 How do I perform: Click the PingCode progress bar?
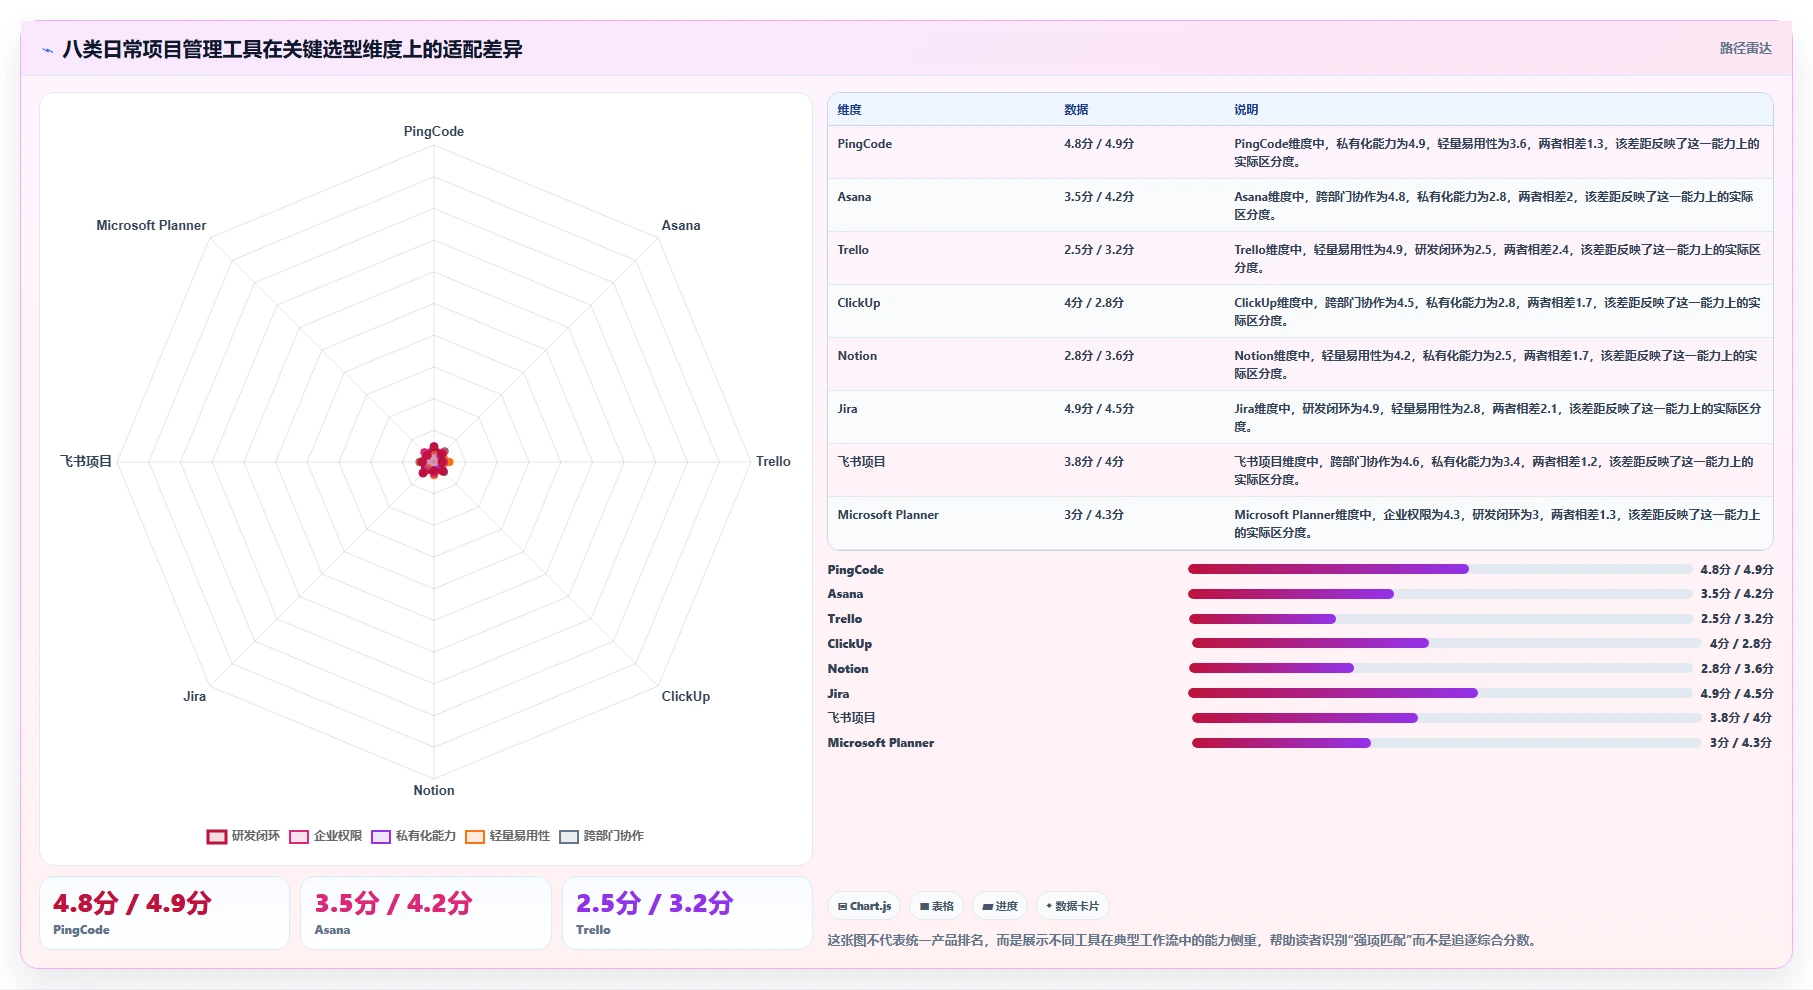(1440, 569)
